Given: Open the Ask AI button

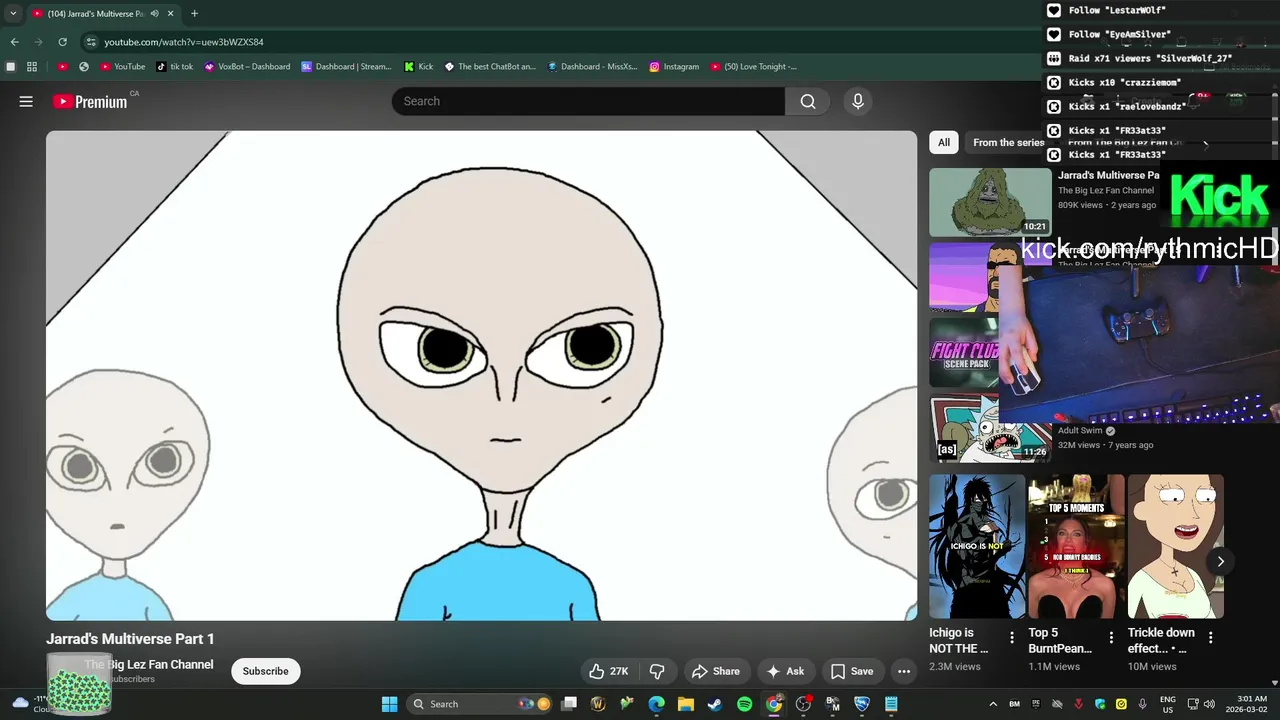Looking at the screenshot, I should 785,671.
